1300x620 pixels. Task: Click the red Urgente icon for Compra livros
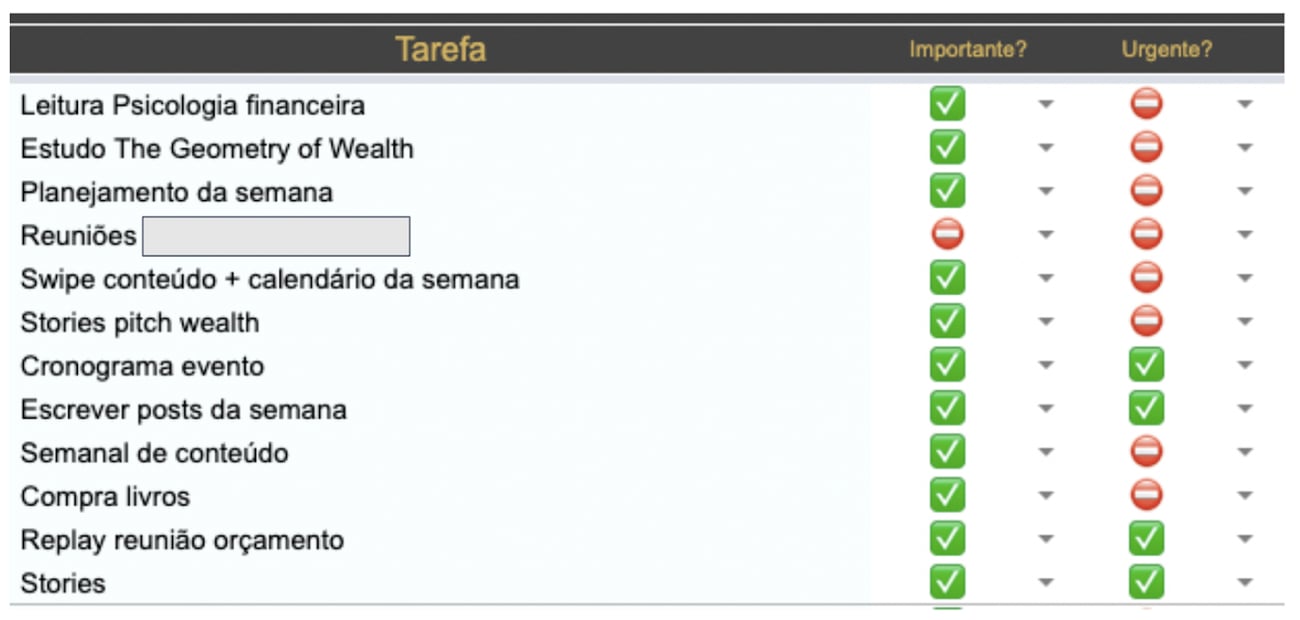pyautogui.click(x=1146, y=495)
